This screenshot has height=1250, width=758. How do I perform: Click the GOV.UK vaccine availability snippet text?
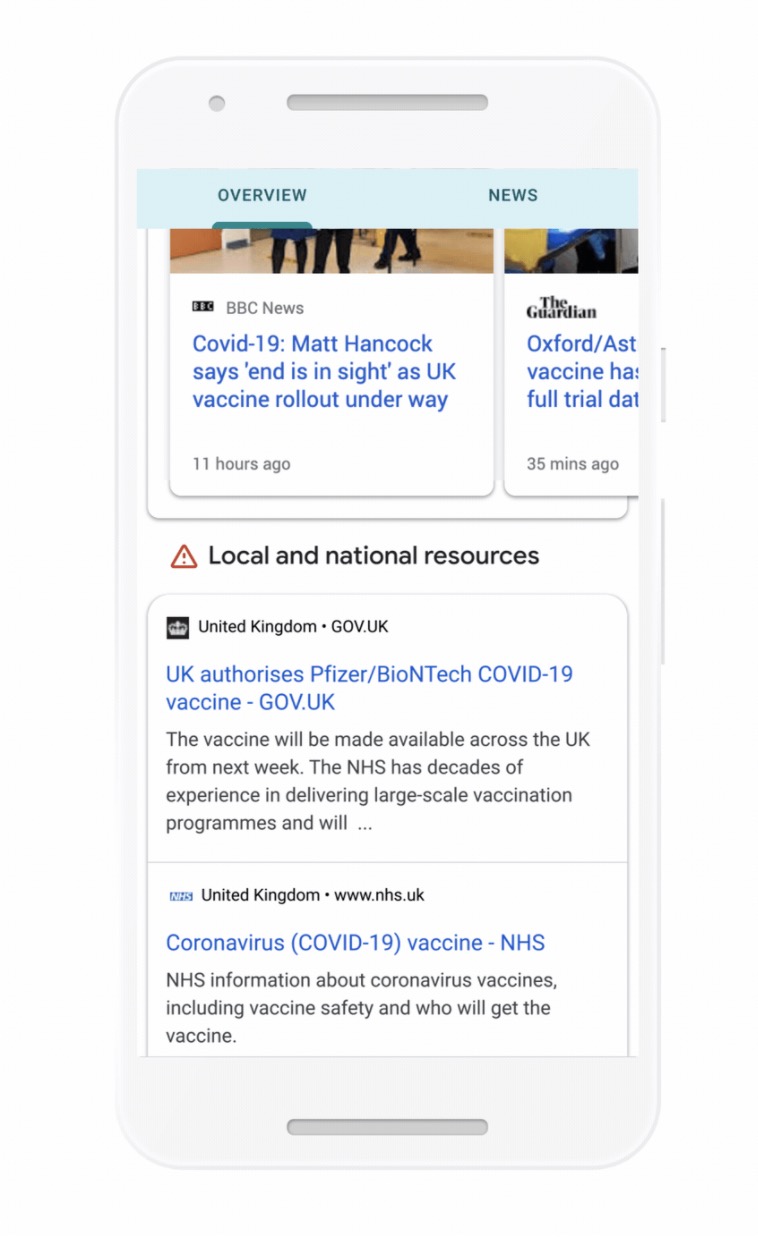point(377,782)
